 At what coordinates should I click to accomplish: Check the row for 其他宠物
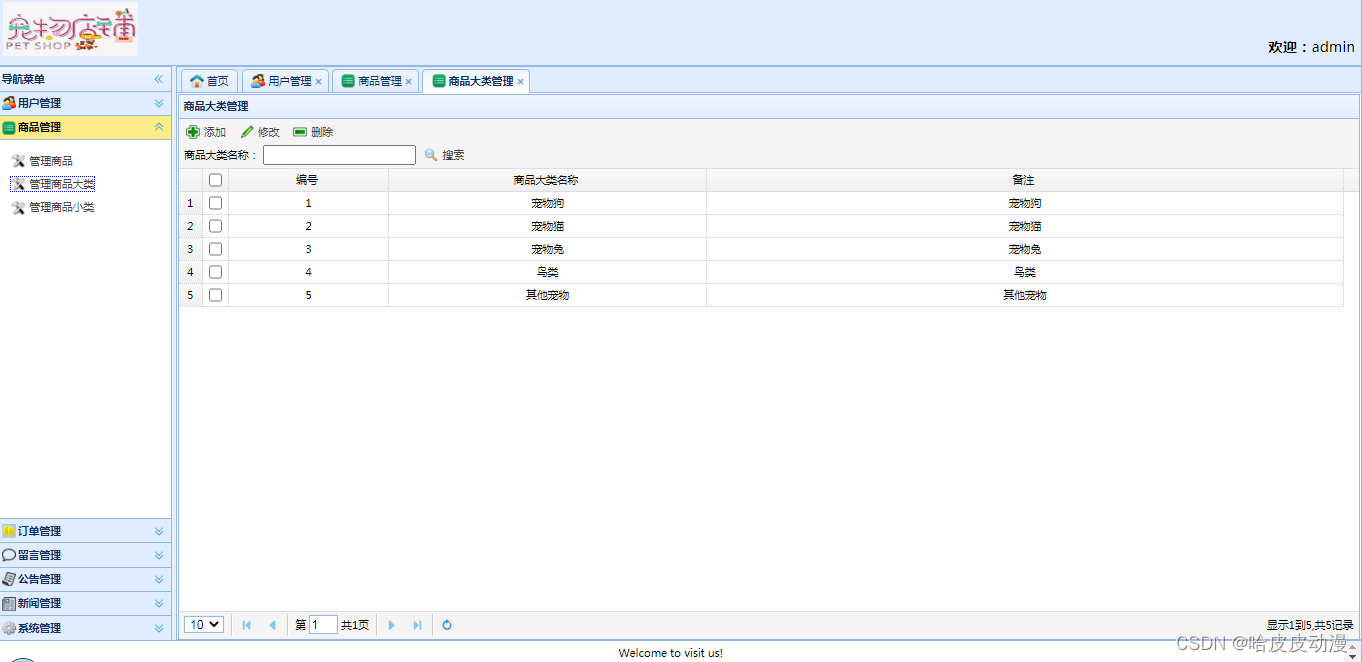[x=215, y=295]
